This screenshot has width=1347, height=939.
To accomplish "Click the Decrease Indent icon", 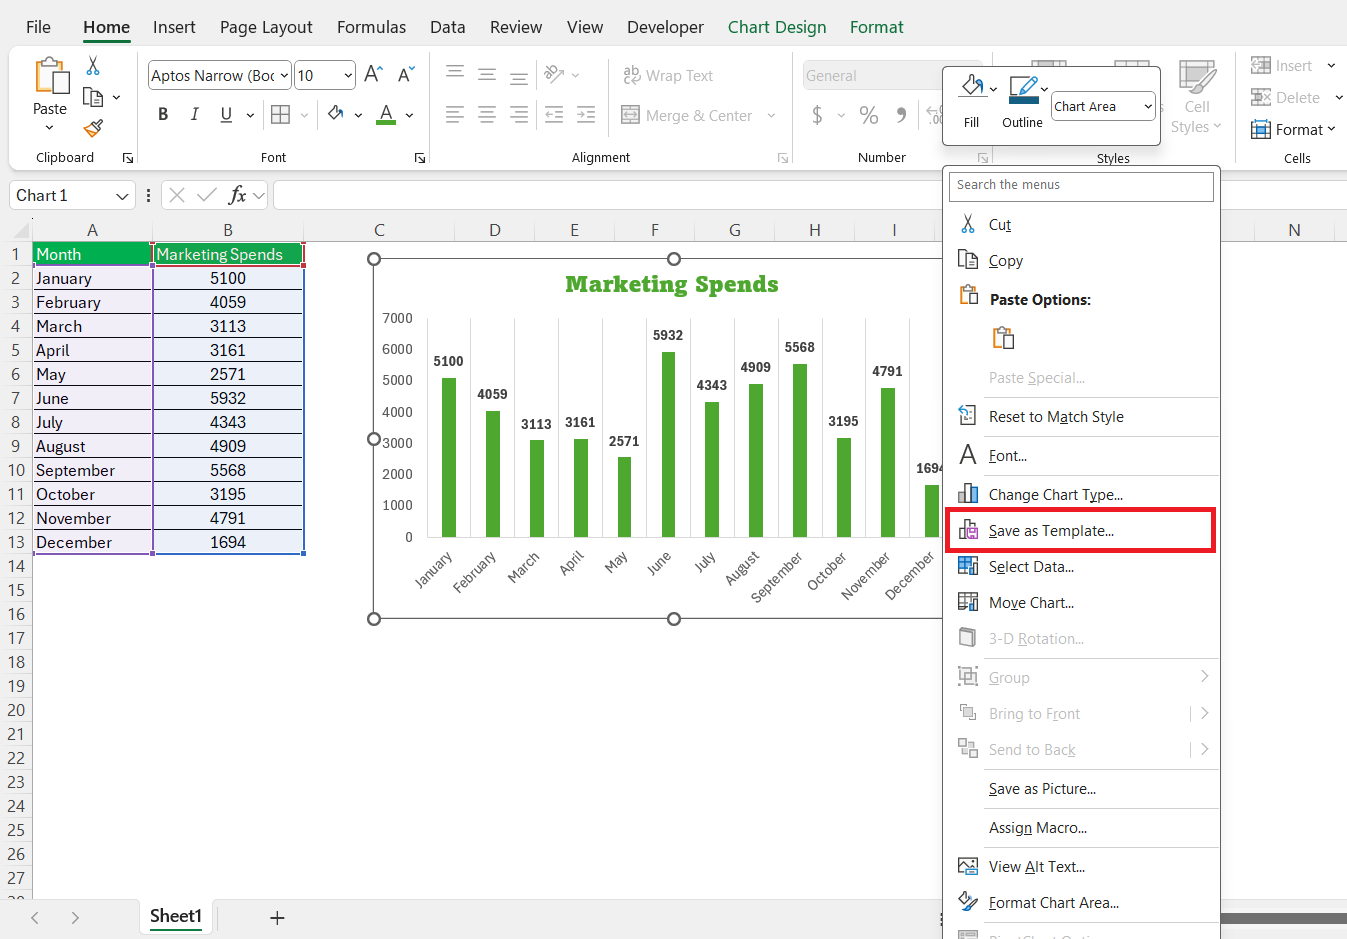I will pyautogui.click(x=554, y=115).
